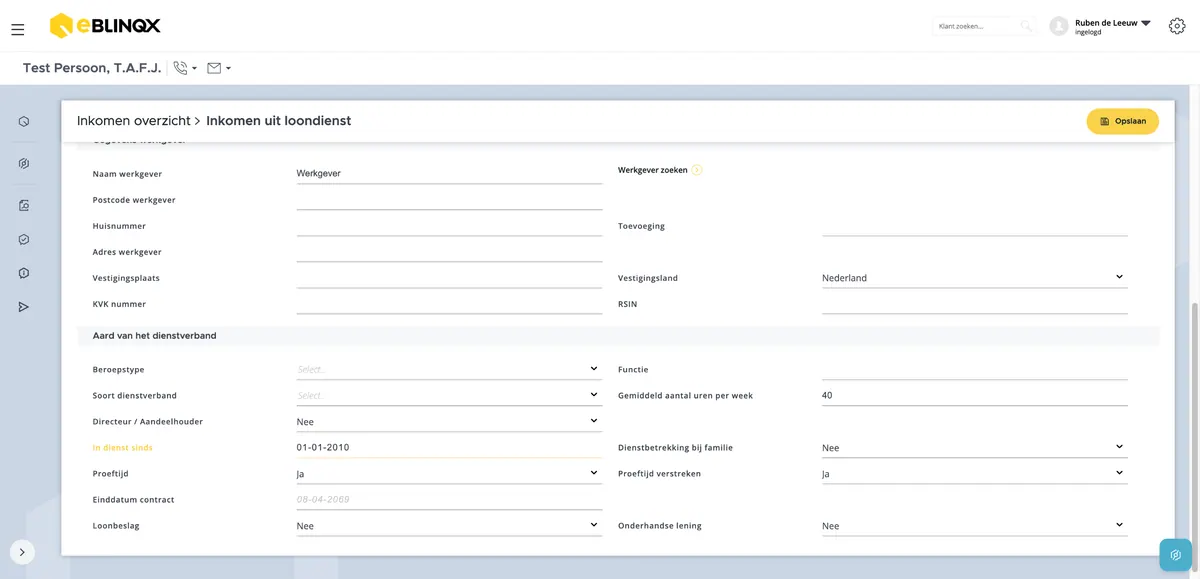Open the Directeur / Aandeelhouder dropdown

click(x=450, y=421)
